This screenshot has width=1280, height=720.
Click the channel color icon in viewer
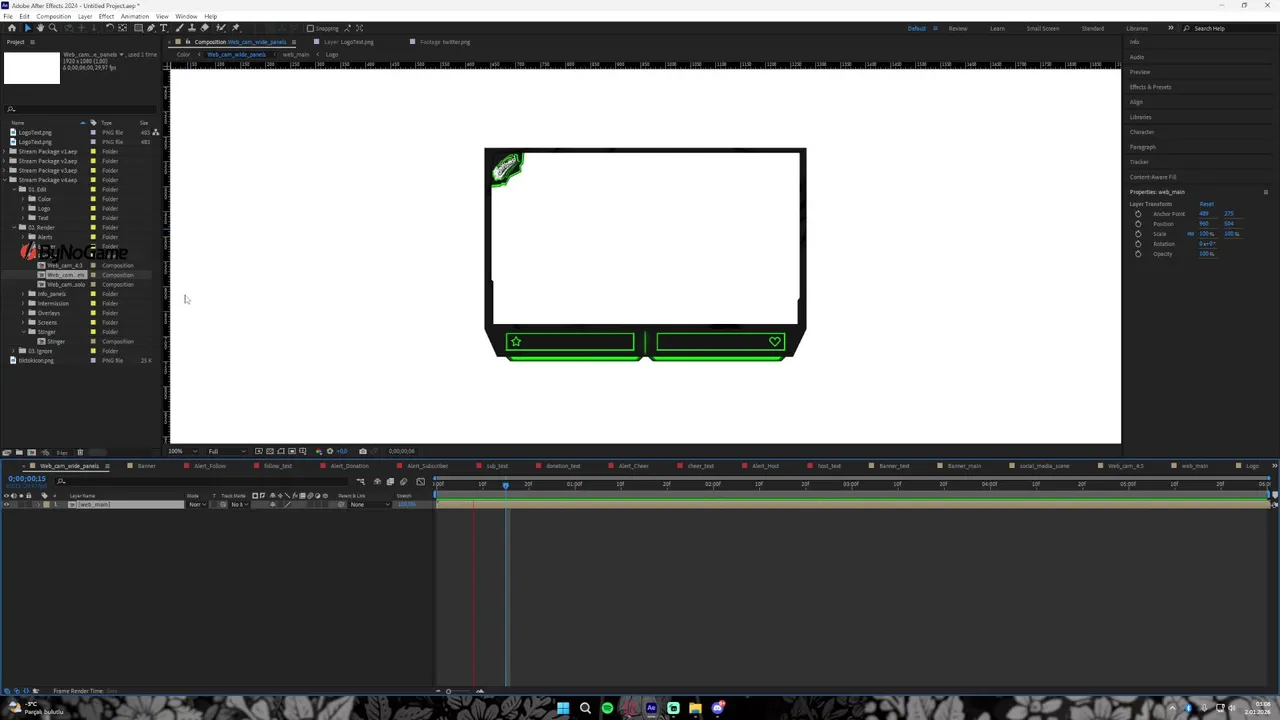tap(319, 451)
